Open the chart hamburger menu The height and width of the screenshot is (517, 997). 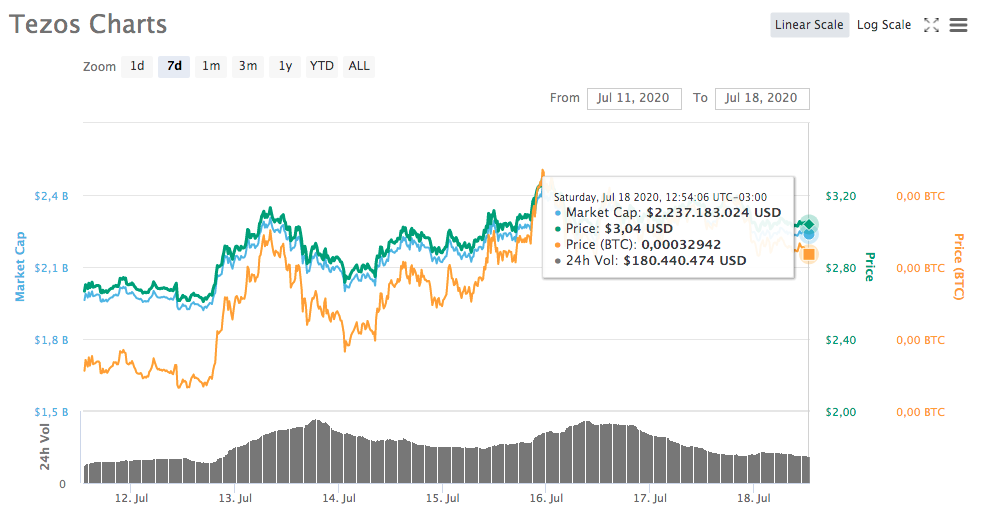pyautogui.click(x=958, y=25)
